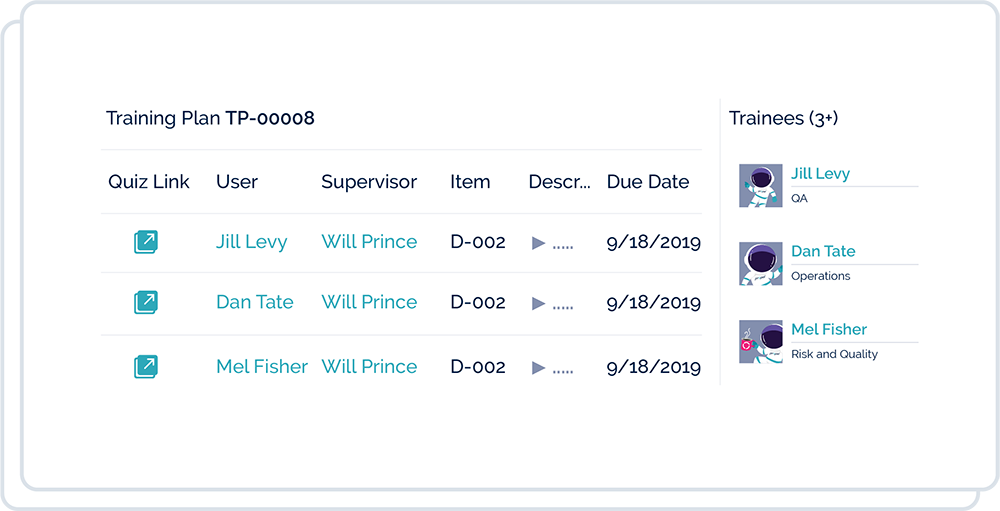Select Dan Tate in the Trainees panel
Image resolution: width=1000 pixels, height=511 pixels.
[823, 252]
